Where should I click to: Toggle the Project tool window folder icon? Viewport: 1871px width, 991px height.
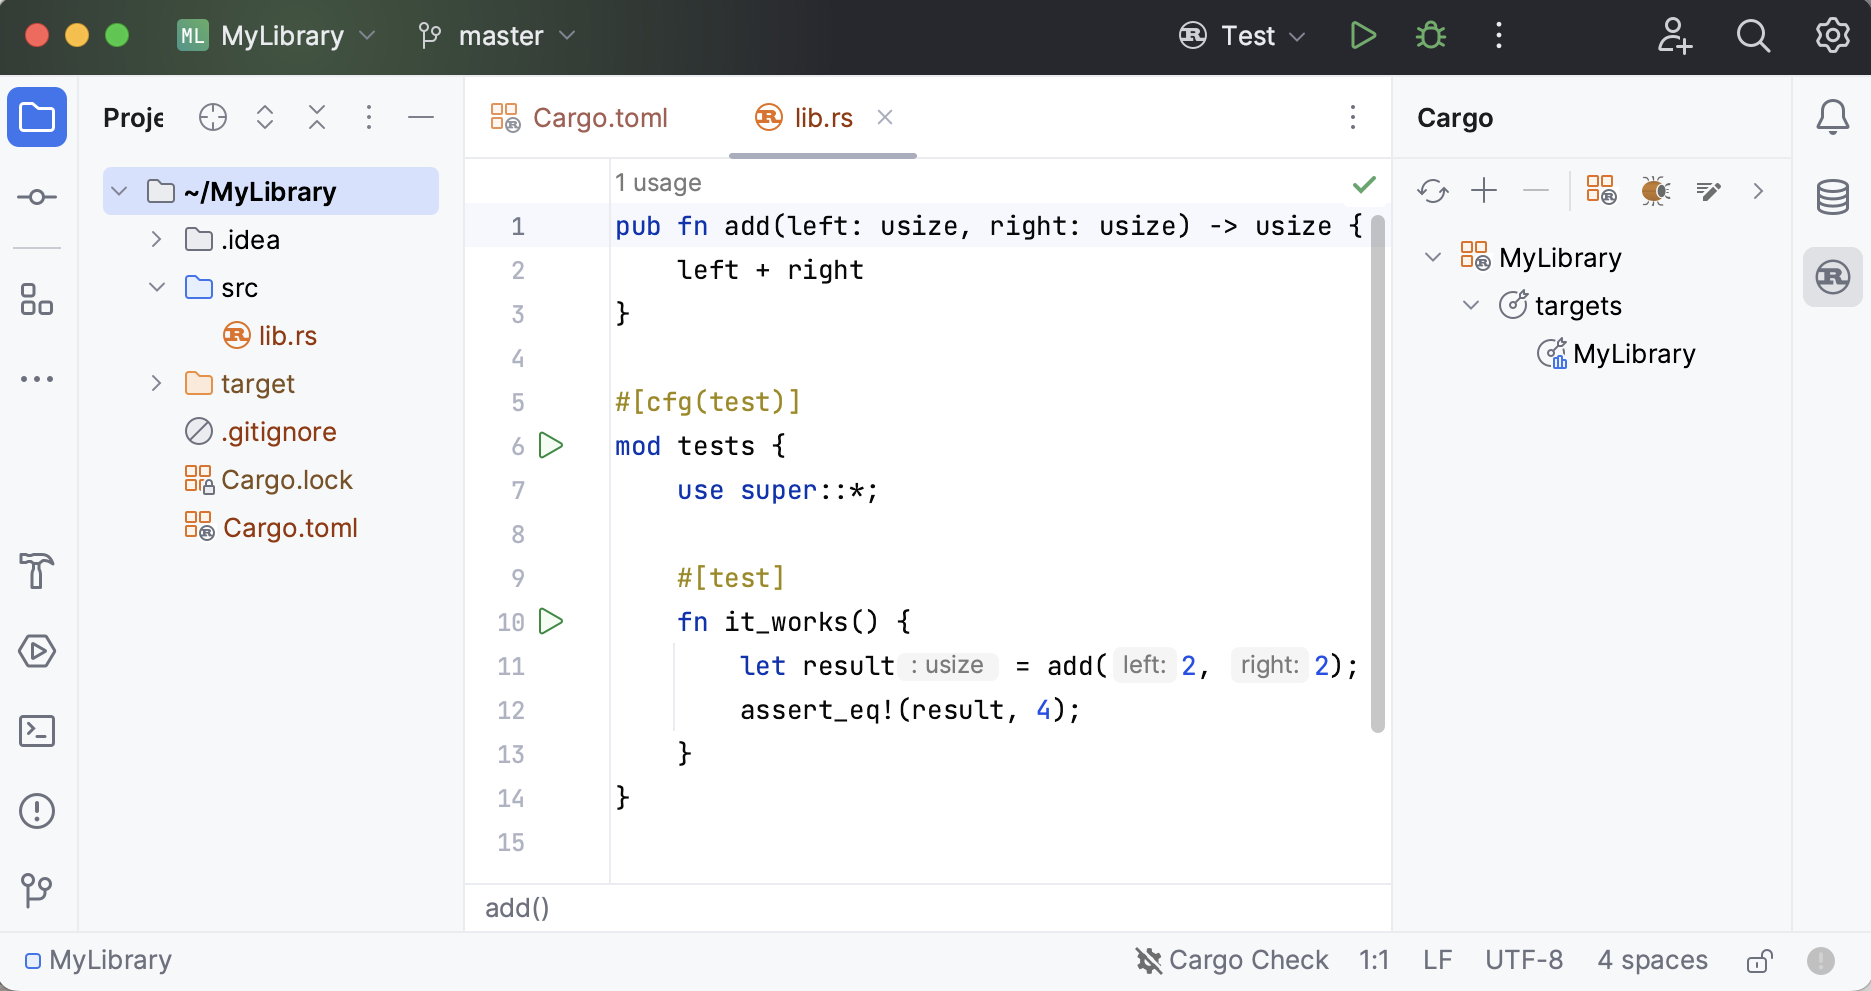tap(37, 117)
